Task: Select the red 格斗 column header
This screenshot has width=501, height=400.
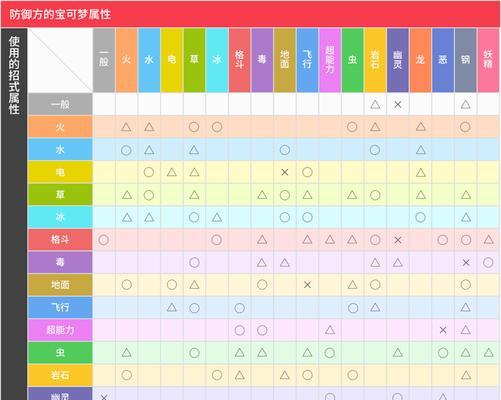Action: pos(239,60)
